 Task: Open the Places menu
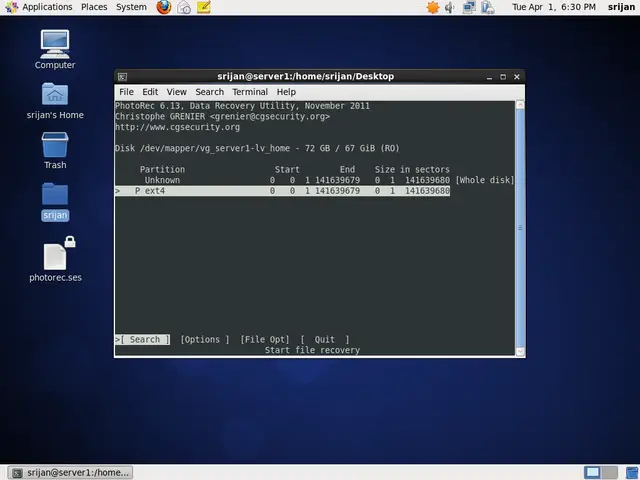click(94, 7)
